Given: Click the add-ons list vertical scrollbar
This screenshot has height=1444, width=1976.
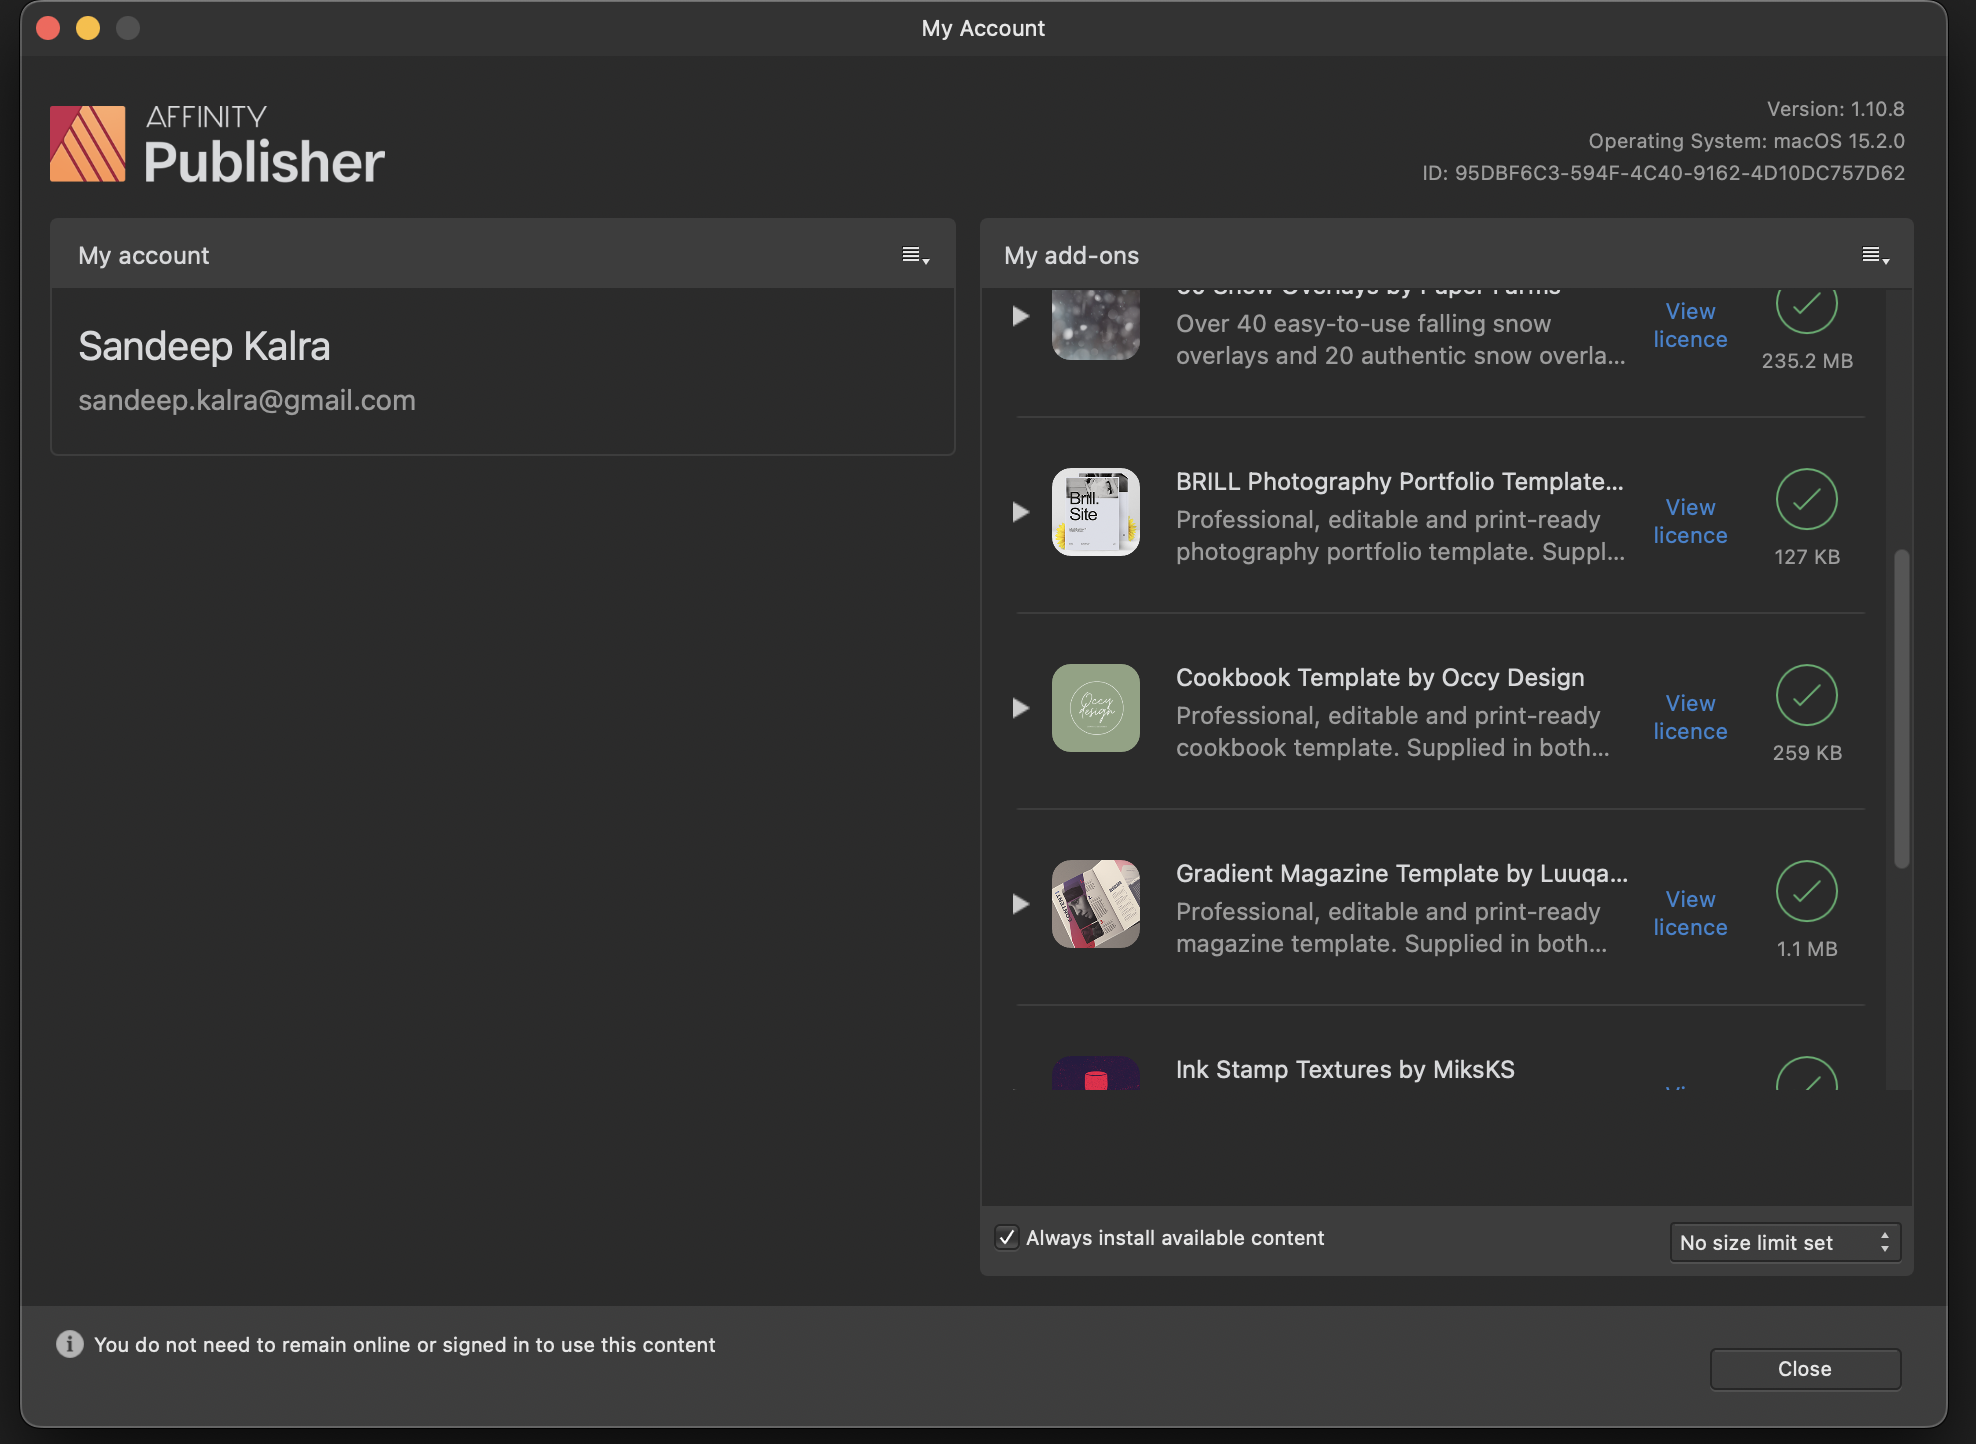Looking at the screenshot, I should [1901, 708].
